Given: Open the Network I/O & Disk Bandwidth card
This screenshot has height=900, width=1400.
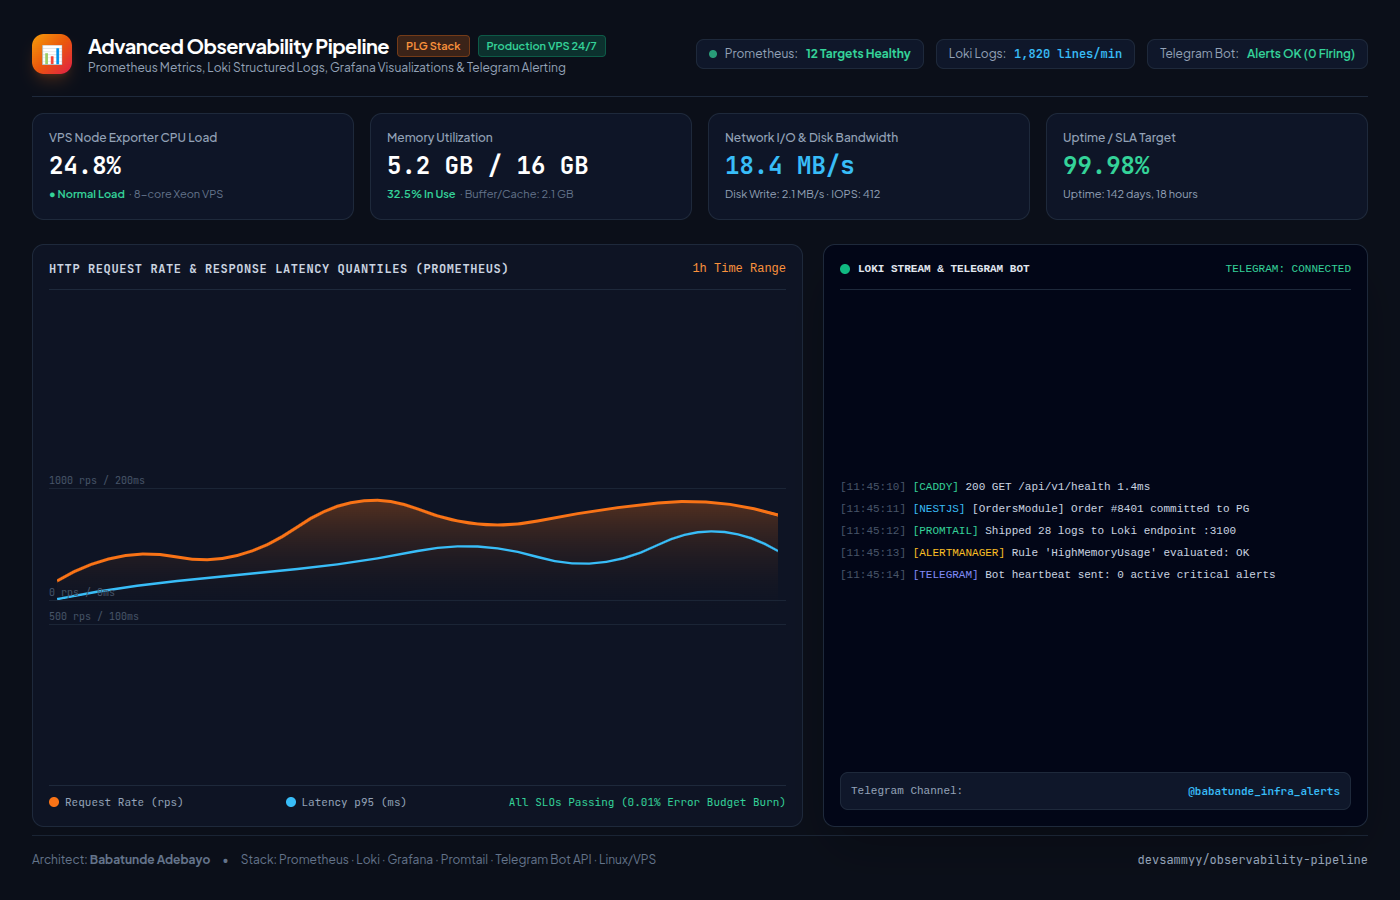Looking at the screenshot, I should [869, 166].
